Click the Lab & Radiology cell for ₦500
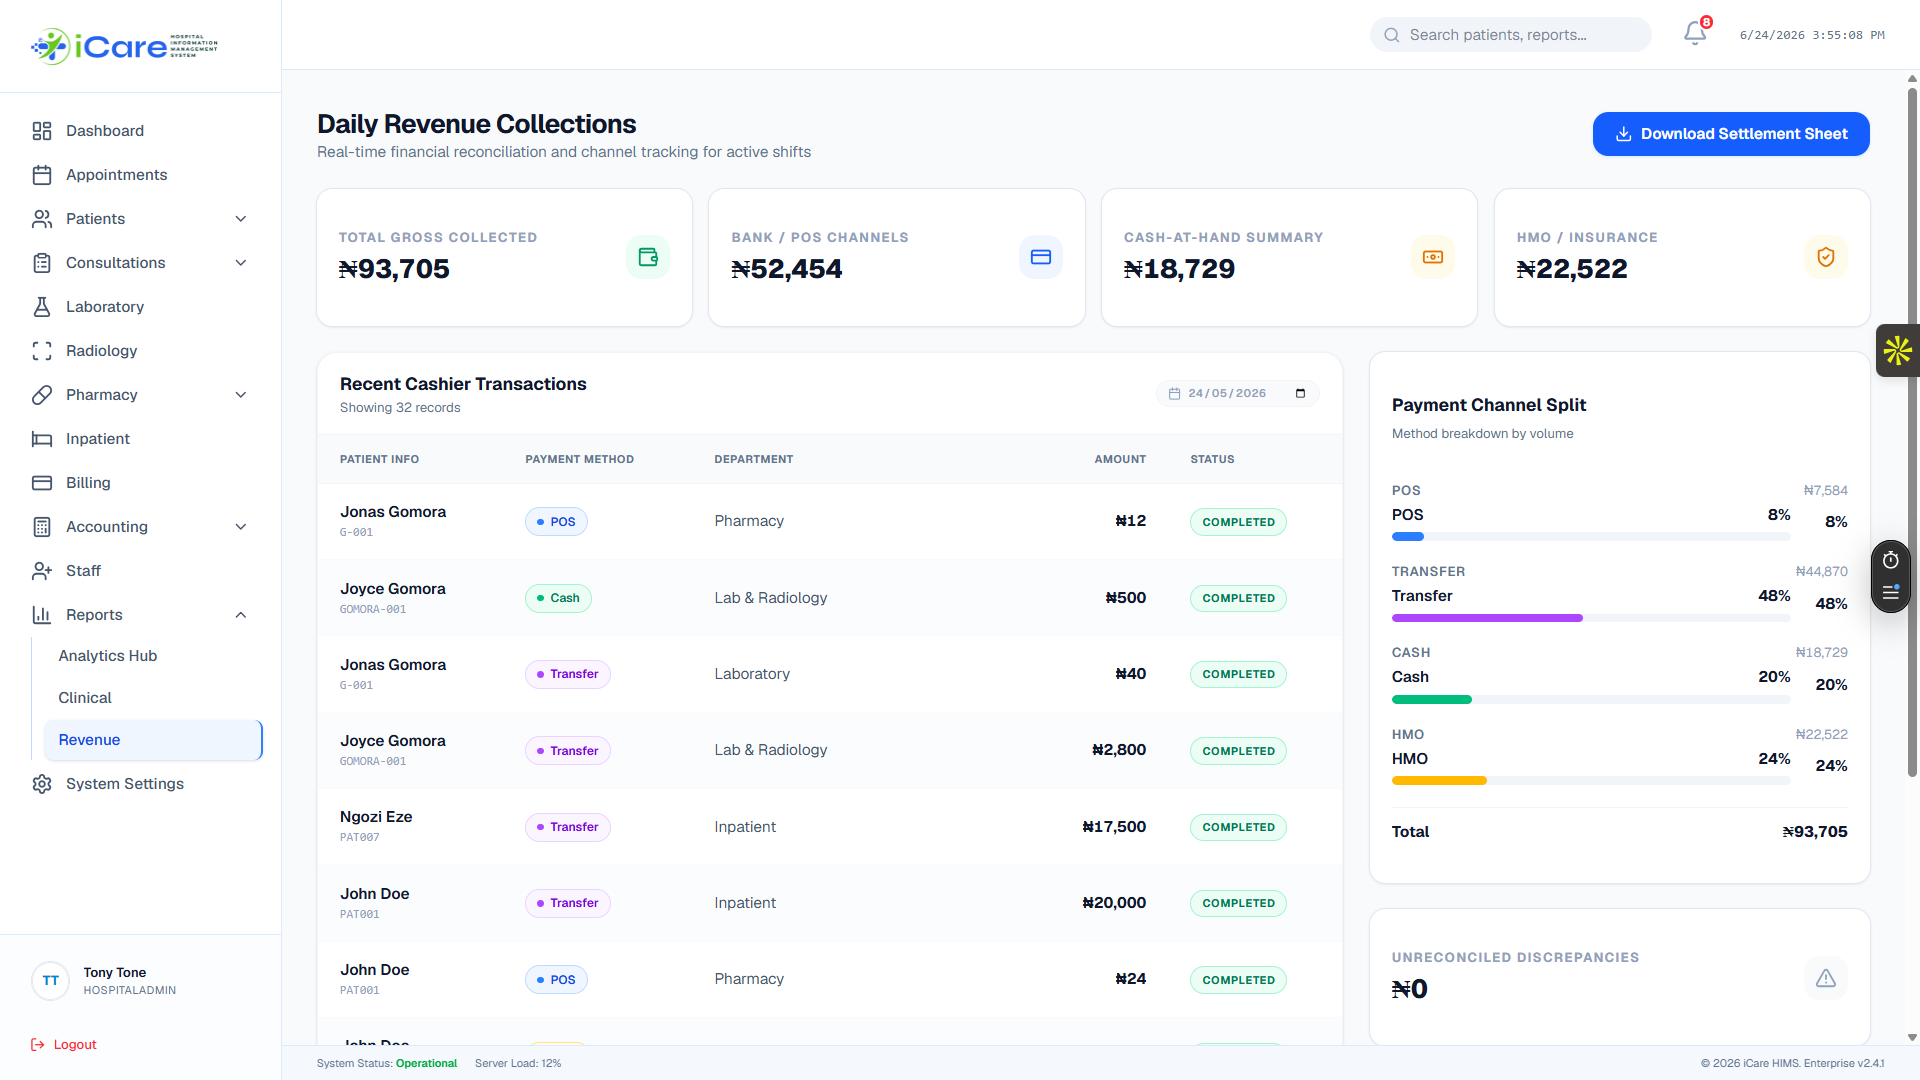This screenshot has height=1080, width=1920. pos(771,598)
